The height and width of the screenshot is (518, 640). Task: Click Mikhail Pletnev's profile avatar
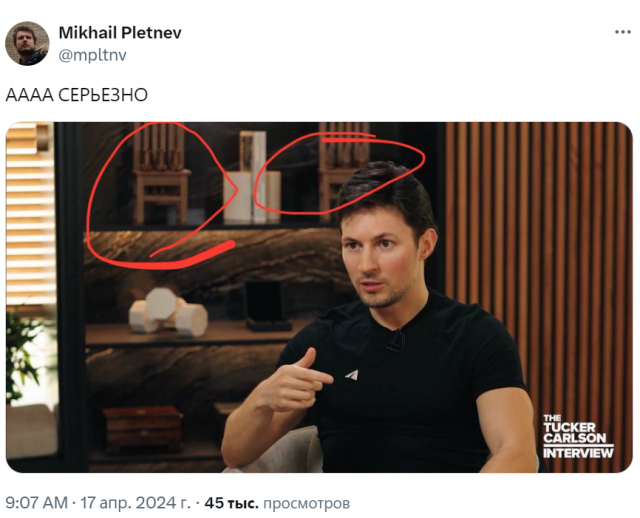pyautogui.click(x=27, y=43)
